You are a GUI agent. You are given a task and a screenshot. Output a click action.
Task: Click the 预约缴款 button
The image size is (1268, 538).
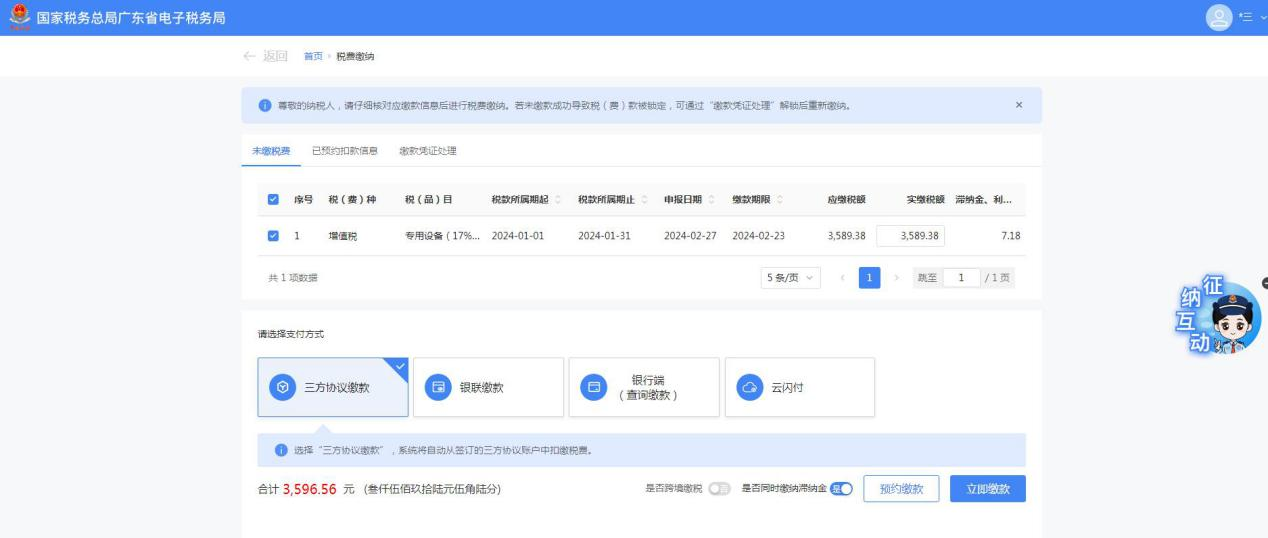coord(901,489)
